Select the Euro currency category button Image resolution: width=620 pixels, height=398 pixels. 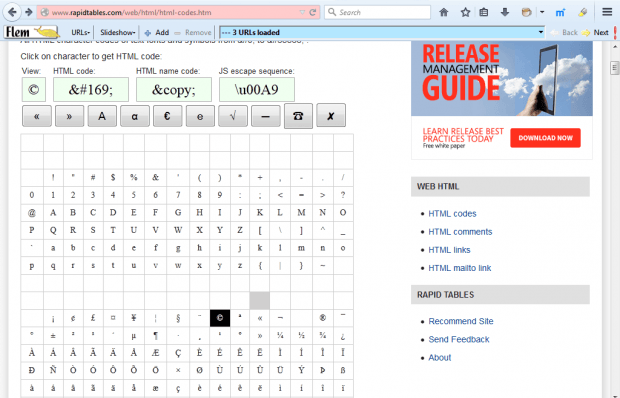point(168,116)
